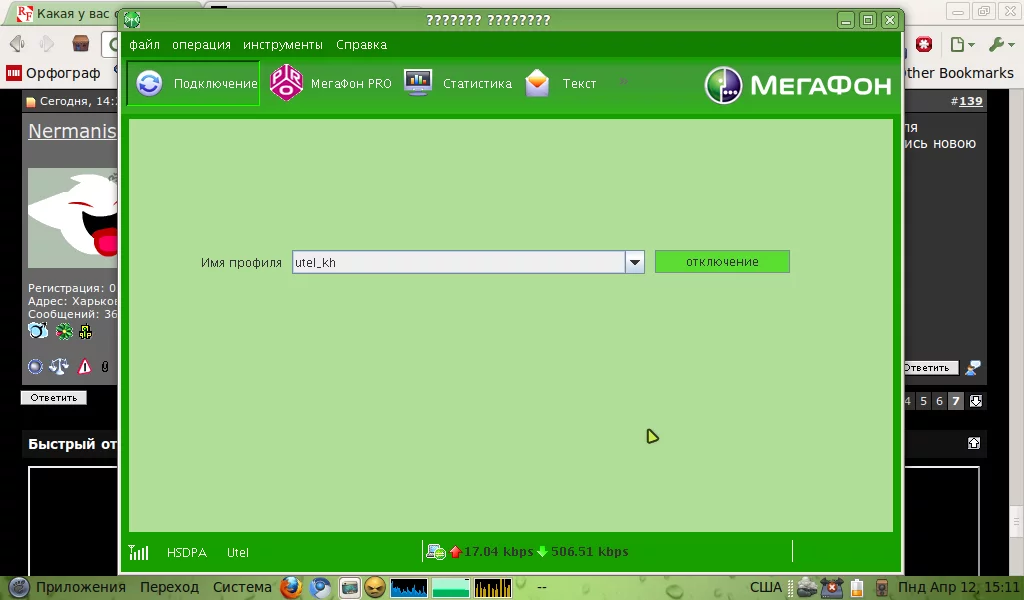This screenshot has width=1024, height=600.
Task: Go to forum page 5
Action: pyautogui.click(x=923, y=401)
